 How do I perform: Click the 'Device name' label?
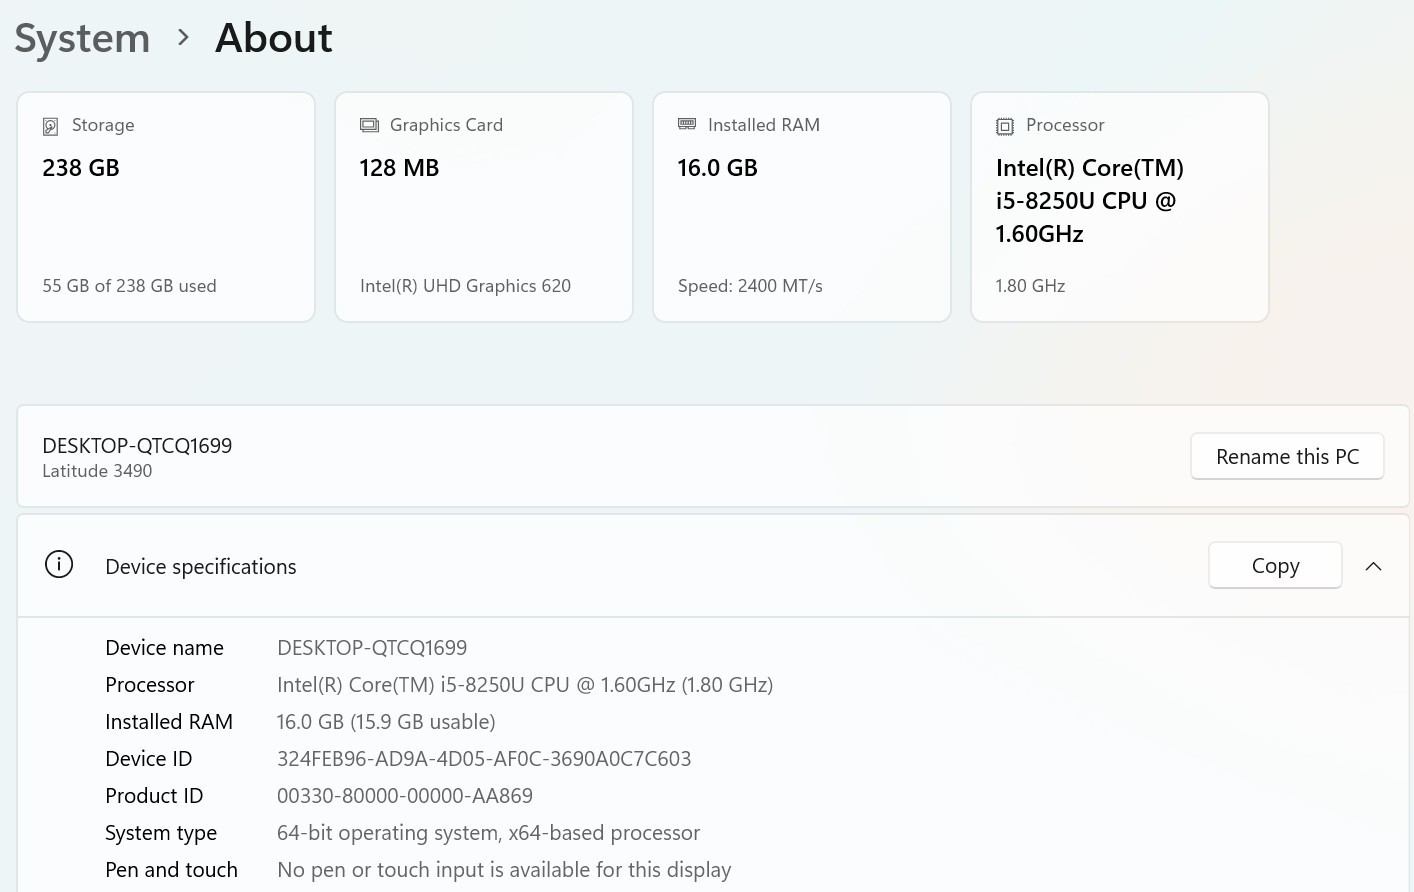[x=164, y=648]
